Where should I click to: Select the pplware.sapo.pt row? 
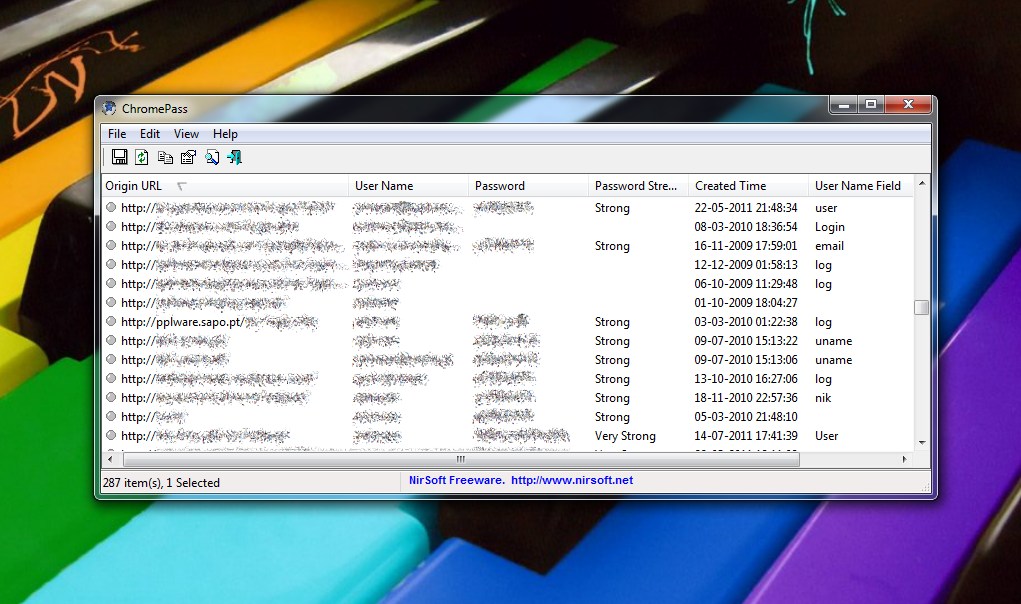coord(508,322)
